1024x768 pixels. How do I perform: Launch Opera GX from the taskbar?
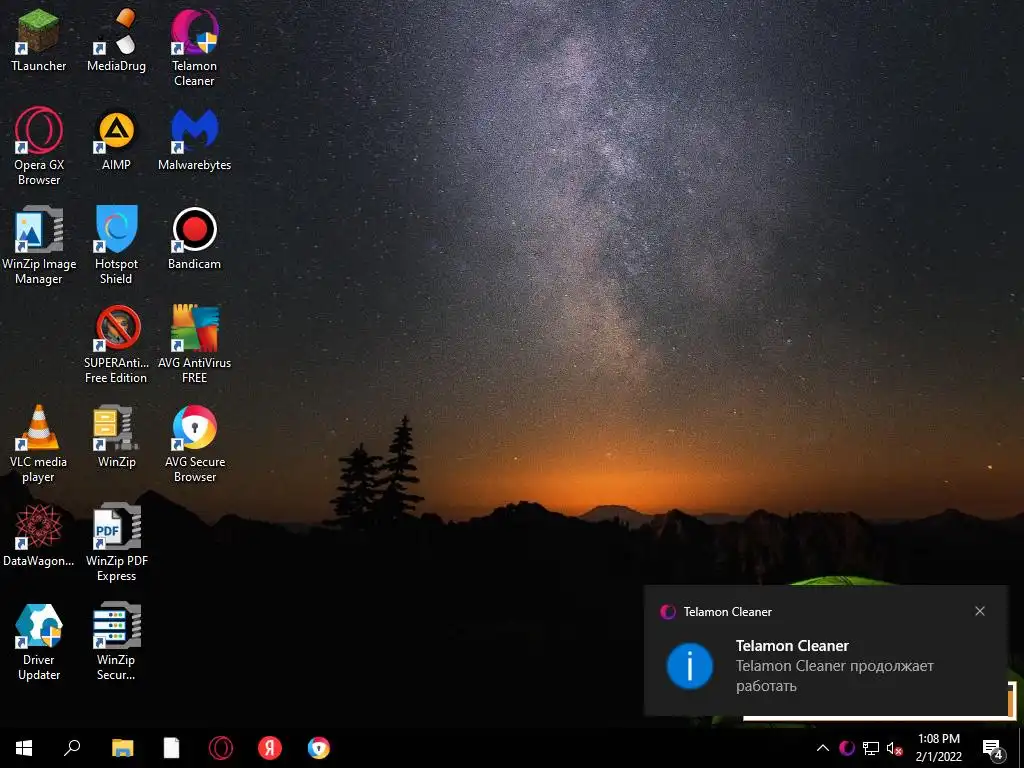(221, 748)
